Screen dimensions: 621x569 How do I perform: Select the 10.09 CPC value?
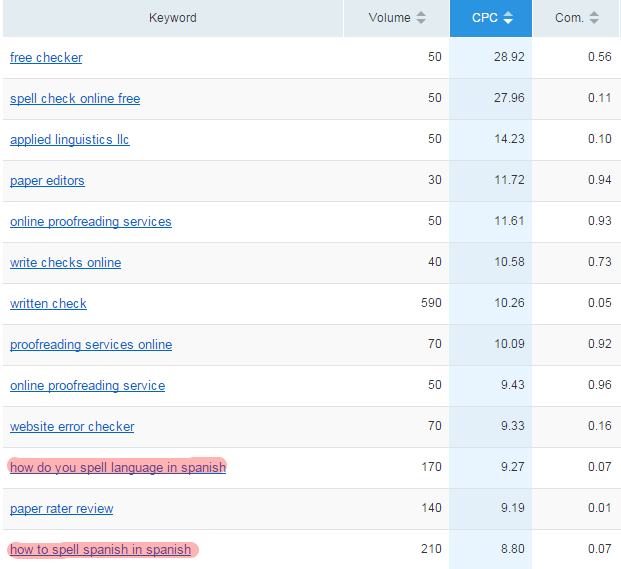click(509, 344)
